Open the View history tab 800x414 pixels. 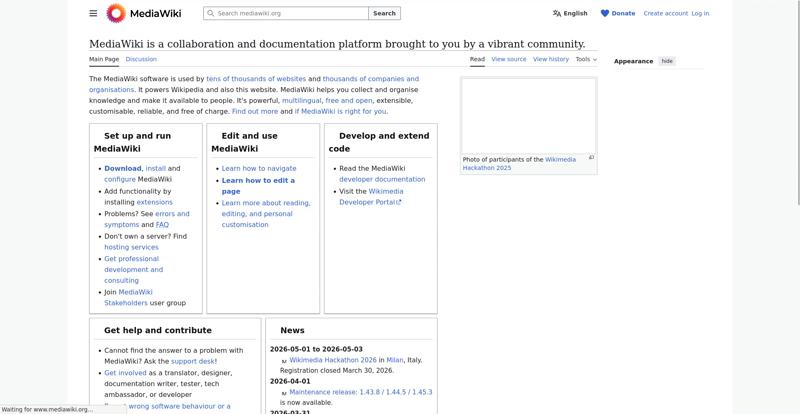click(x=551, y=59)
